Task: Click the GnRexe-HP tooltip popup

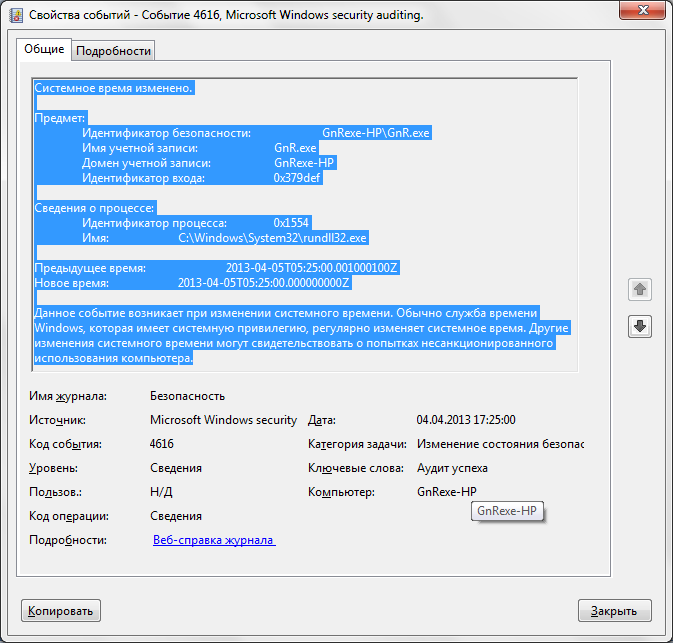Action: point(507,511)
